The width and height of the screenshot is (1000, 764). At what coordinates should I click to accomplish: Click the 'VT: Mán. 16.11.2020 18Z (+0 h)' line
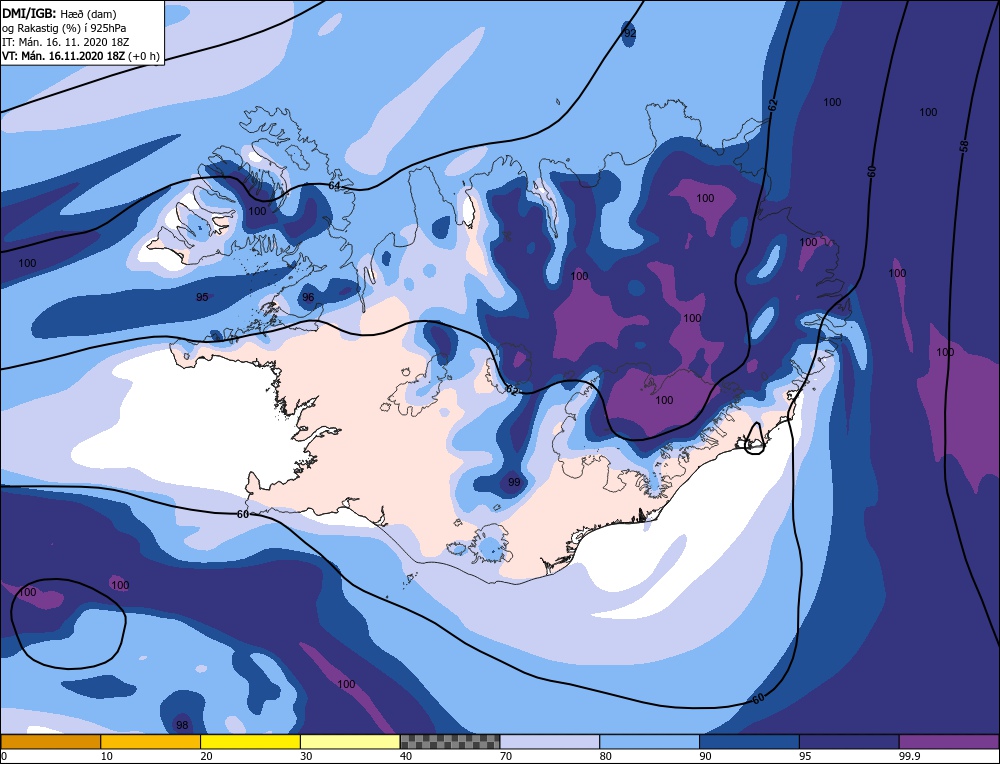(80, 56)
